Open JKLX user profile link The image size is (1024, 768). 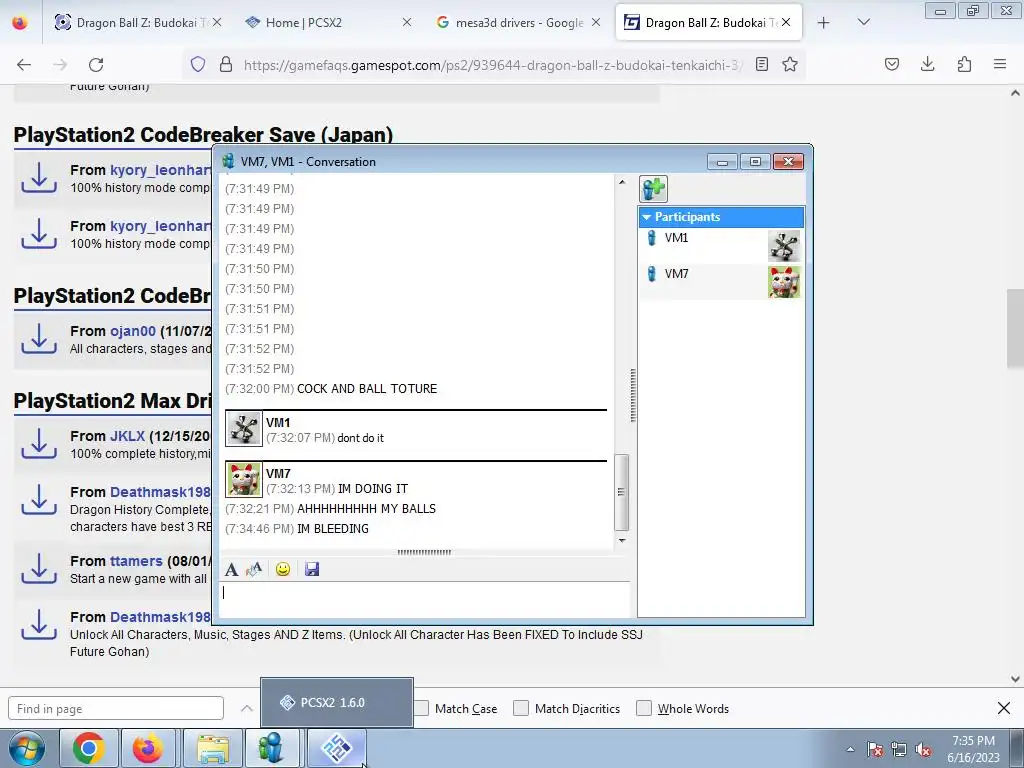127,436
